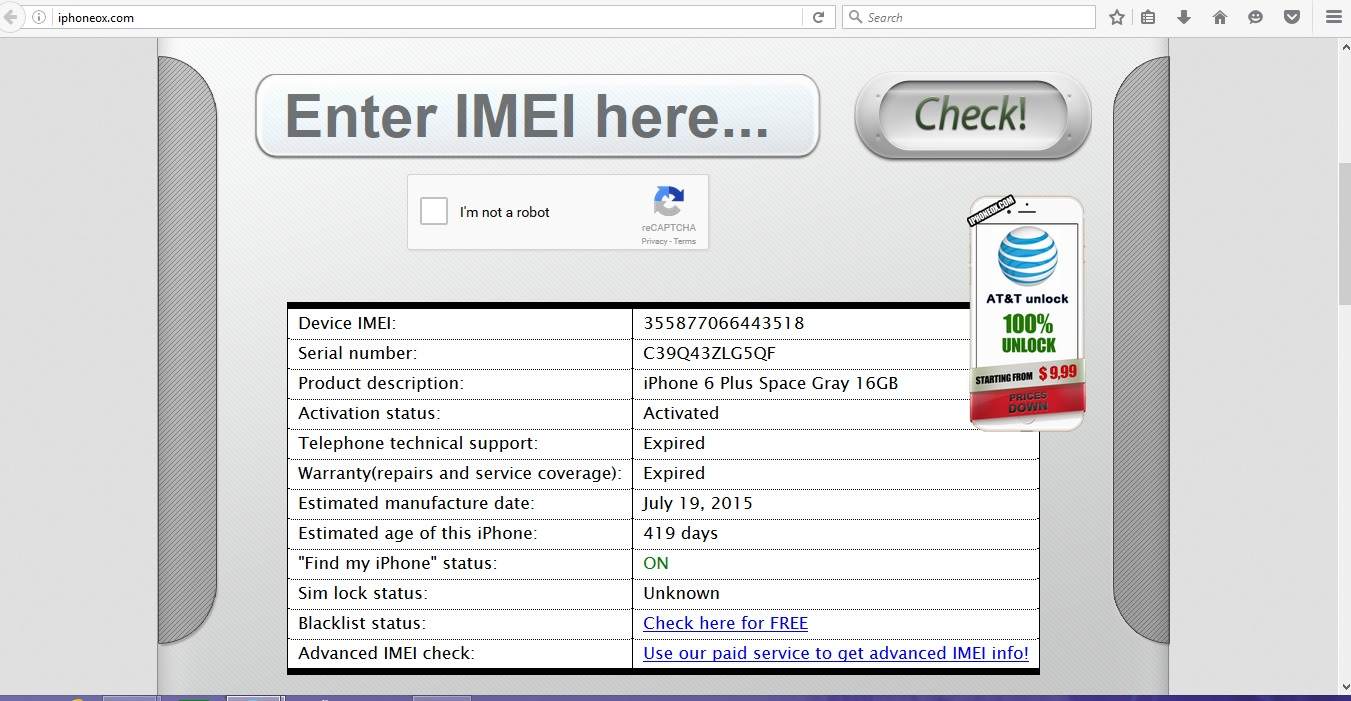This screenshot has width=1351, height=701.
Task: Open the bookmarks list icon
Action: [1148, 17]
